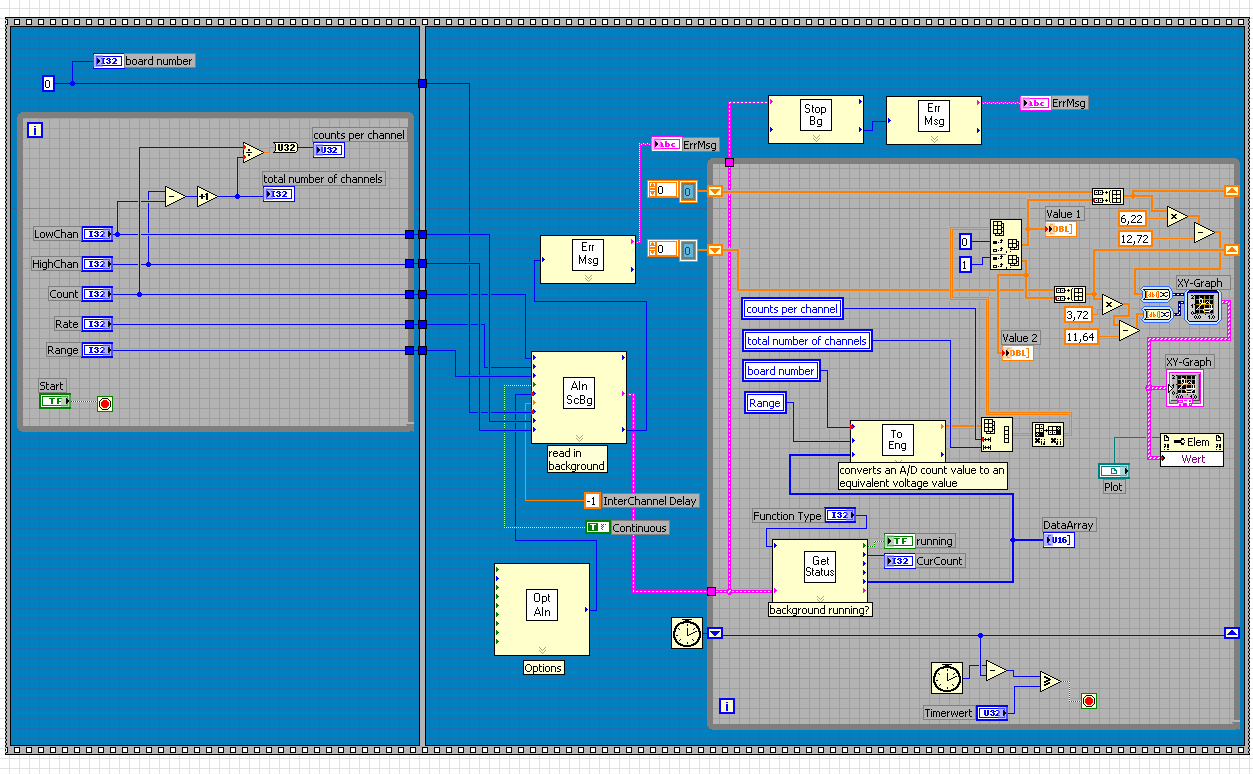Click the board number constant 0
1253x774 pixels.
48,84
